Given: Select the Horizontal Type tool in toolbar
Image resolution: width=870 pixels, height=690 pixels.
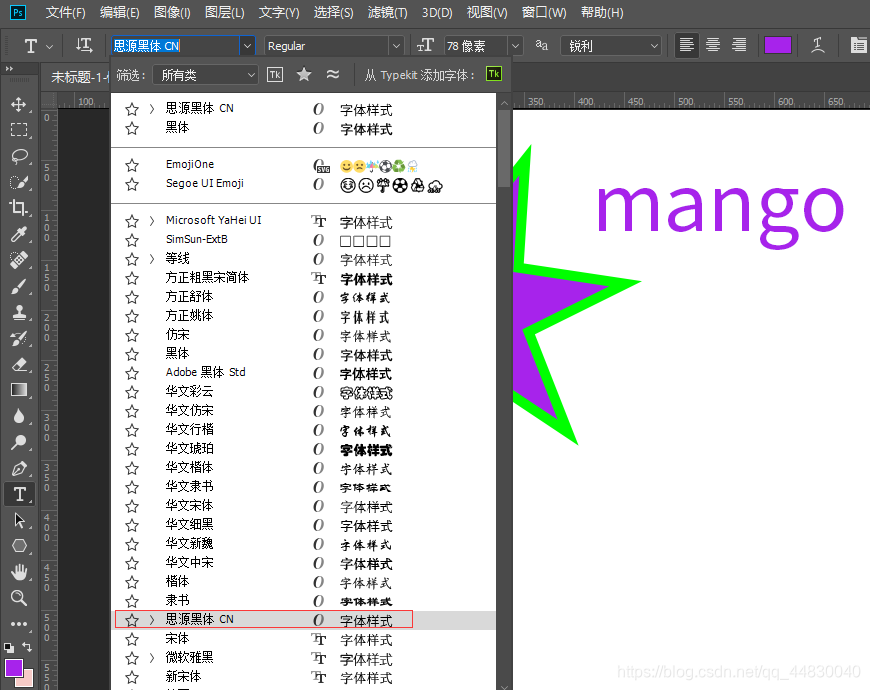Looking at the screenshot, I should tap(19, 494).
